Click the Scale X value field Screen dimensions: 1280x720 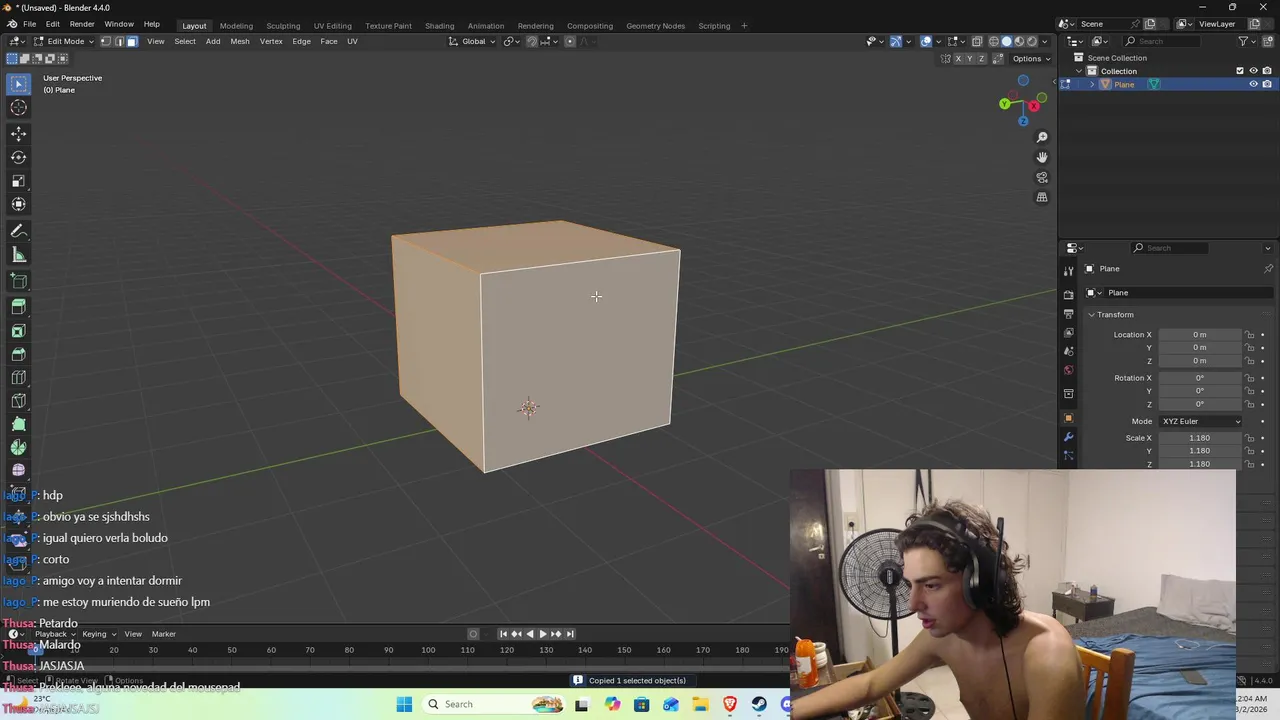1199,438
